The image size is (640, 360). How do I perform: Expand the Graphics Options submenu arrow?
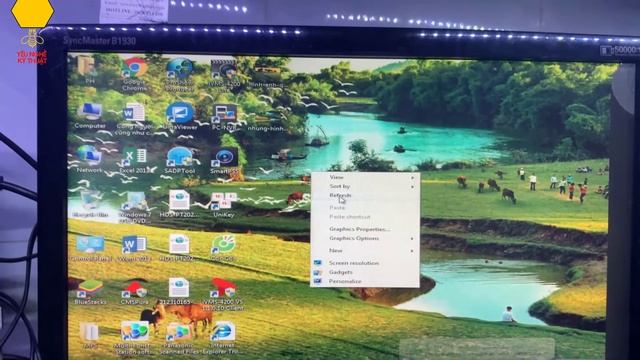click(412, 238)
